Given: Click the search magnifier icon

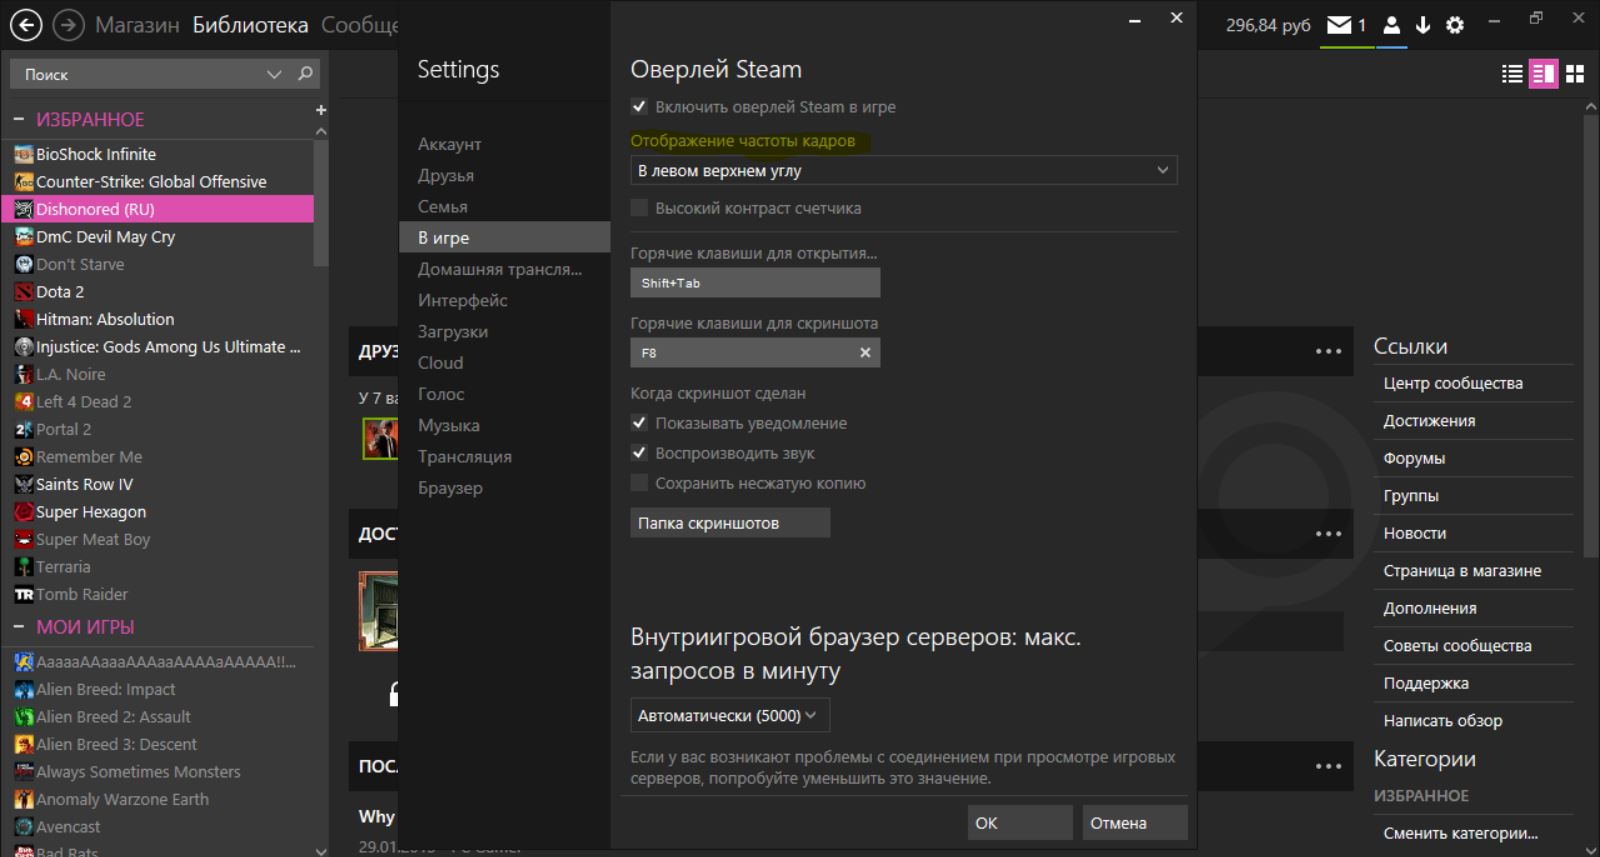Looking at the screenshot, I should point(305,73).
